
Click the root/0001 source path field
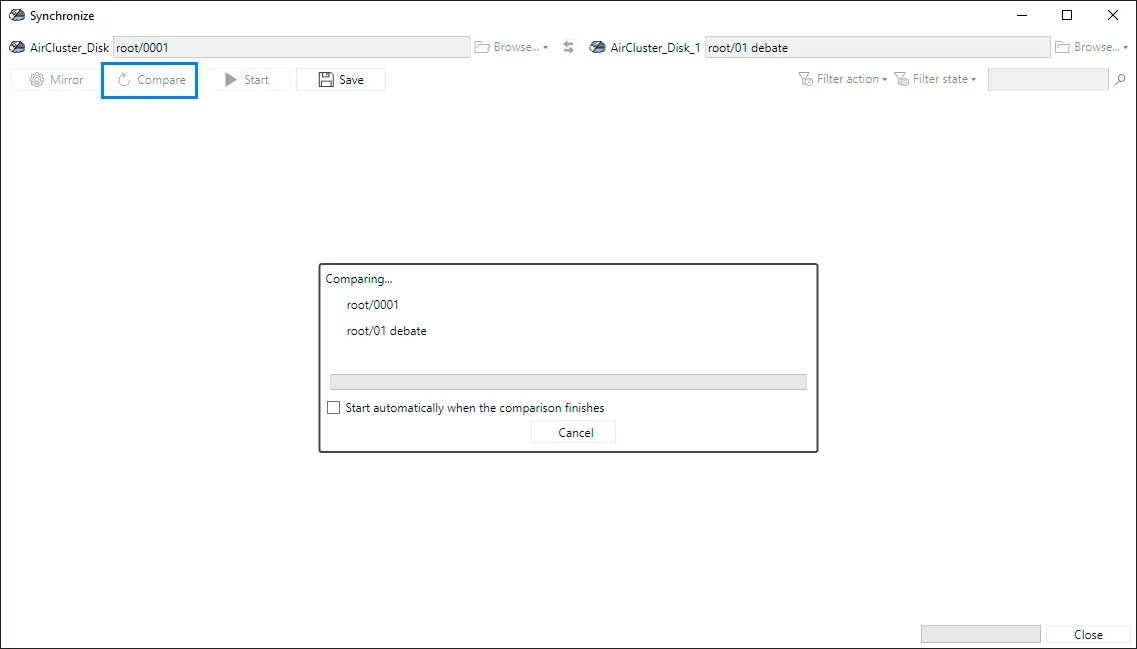(292, 47)
